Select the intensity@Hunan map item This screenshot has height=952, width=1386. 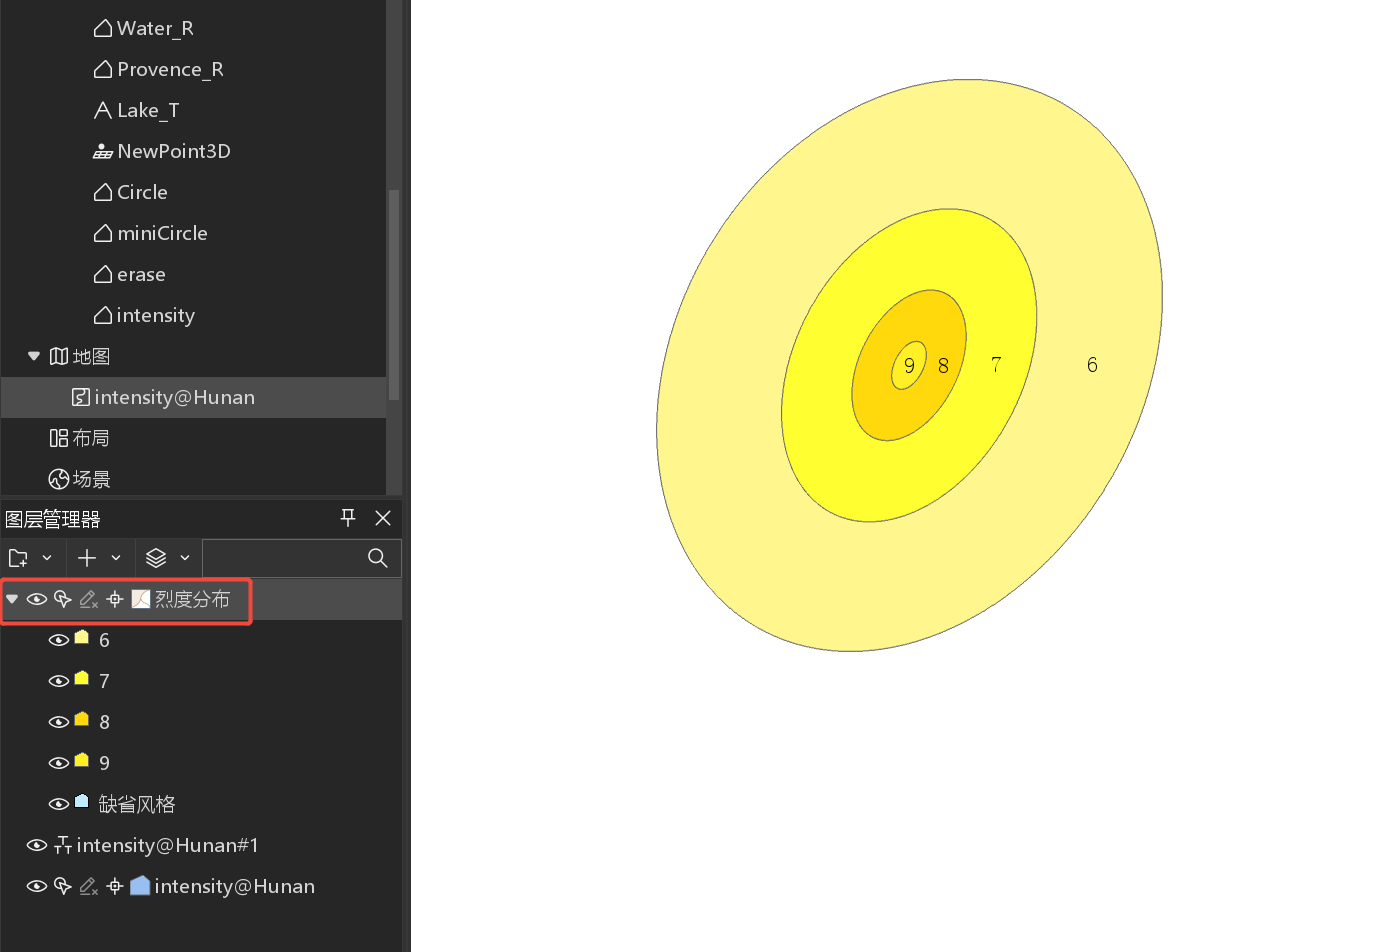click(174, 397)
